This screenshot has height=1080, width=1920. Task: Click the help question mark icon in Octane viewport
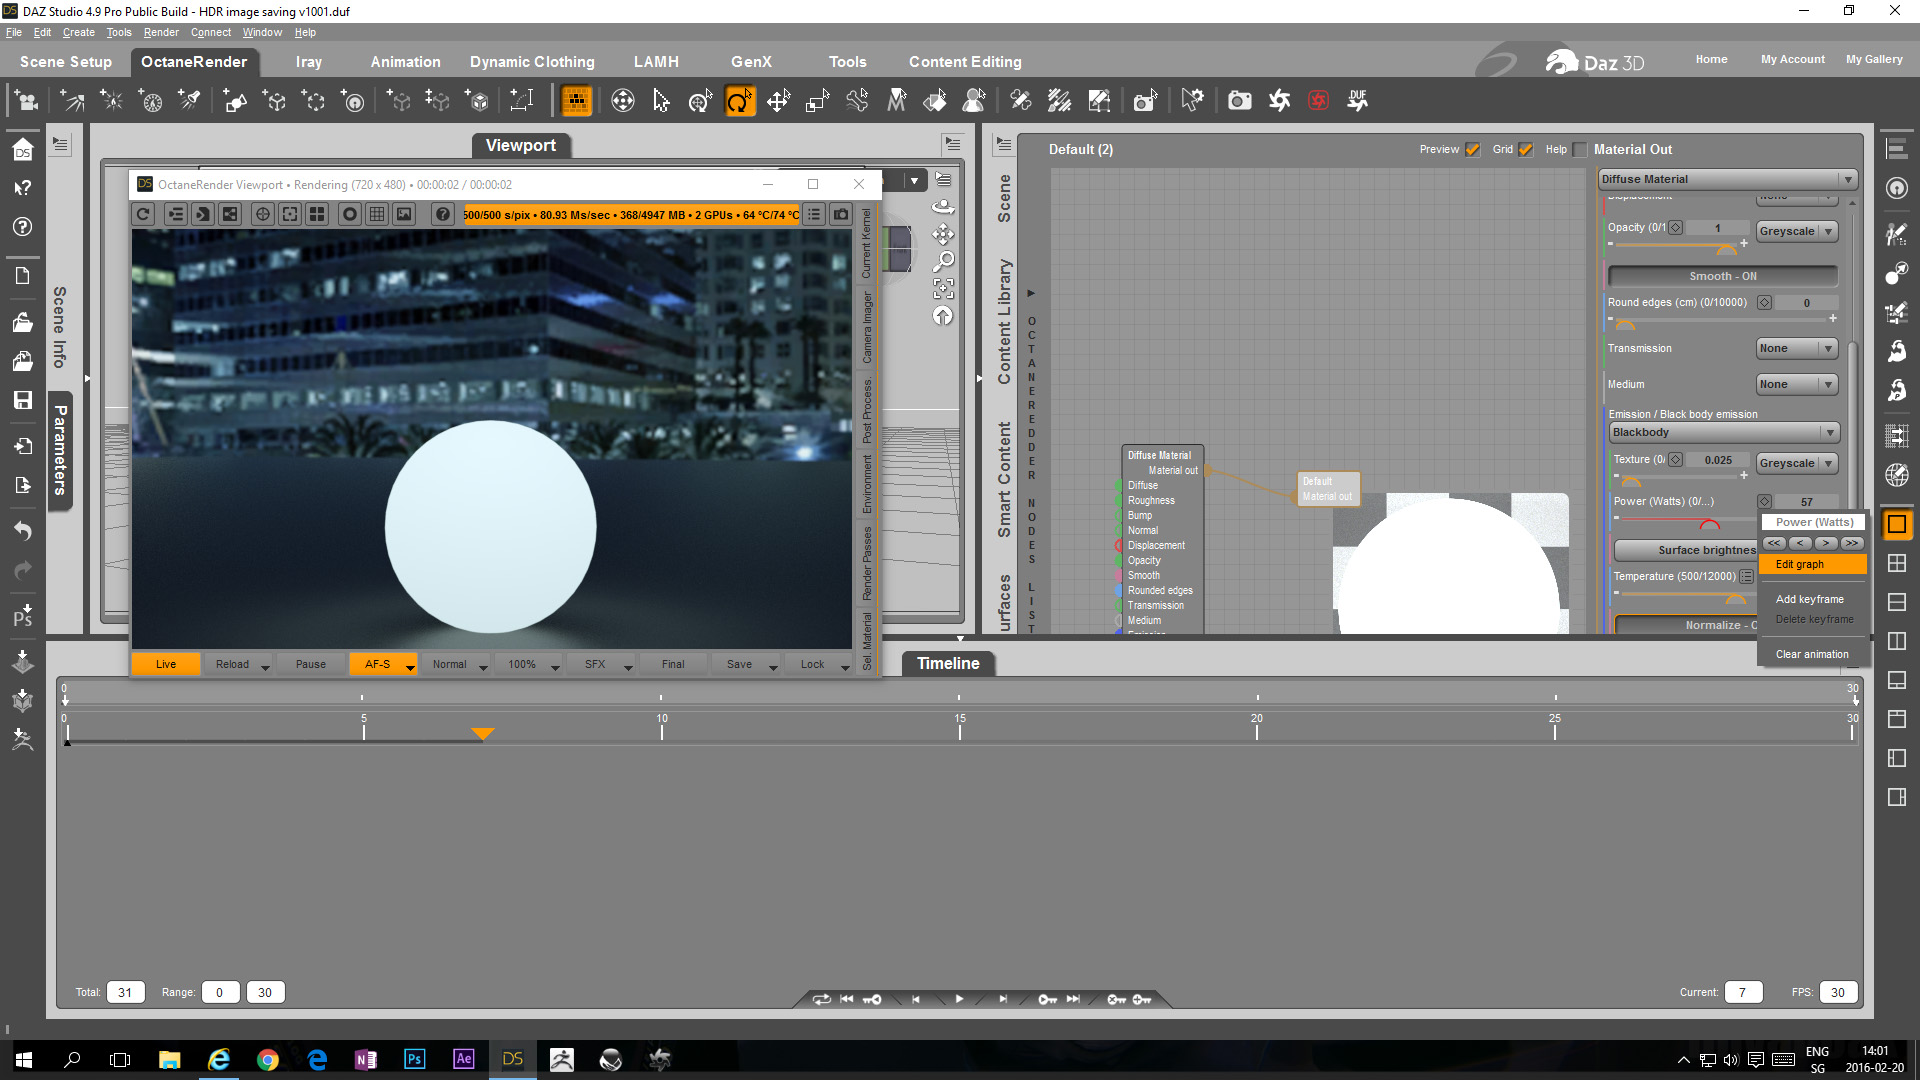click(443, 214)
